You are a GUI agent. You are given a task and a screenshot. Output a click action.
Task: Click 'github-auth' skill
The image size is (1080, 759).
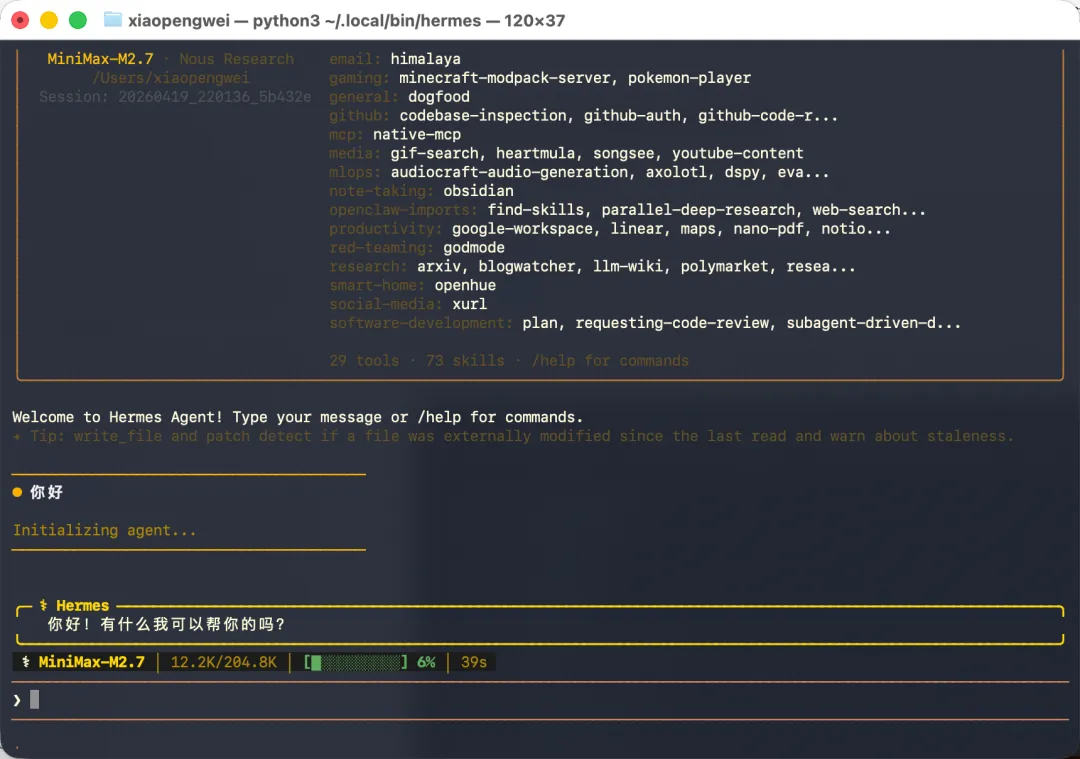point(632,116)
